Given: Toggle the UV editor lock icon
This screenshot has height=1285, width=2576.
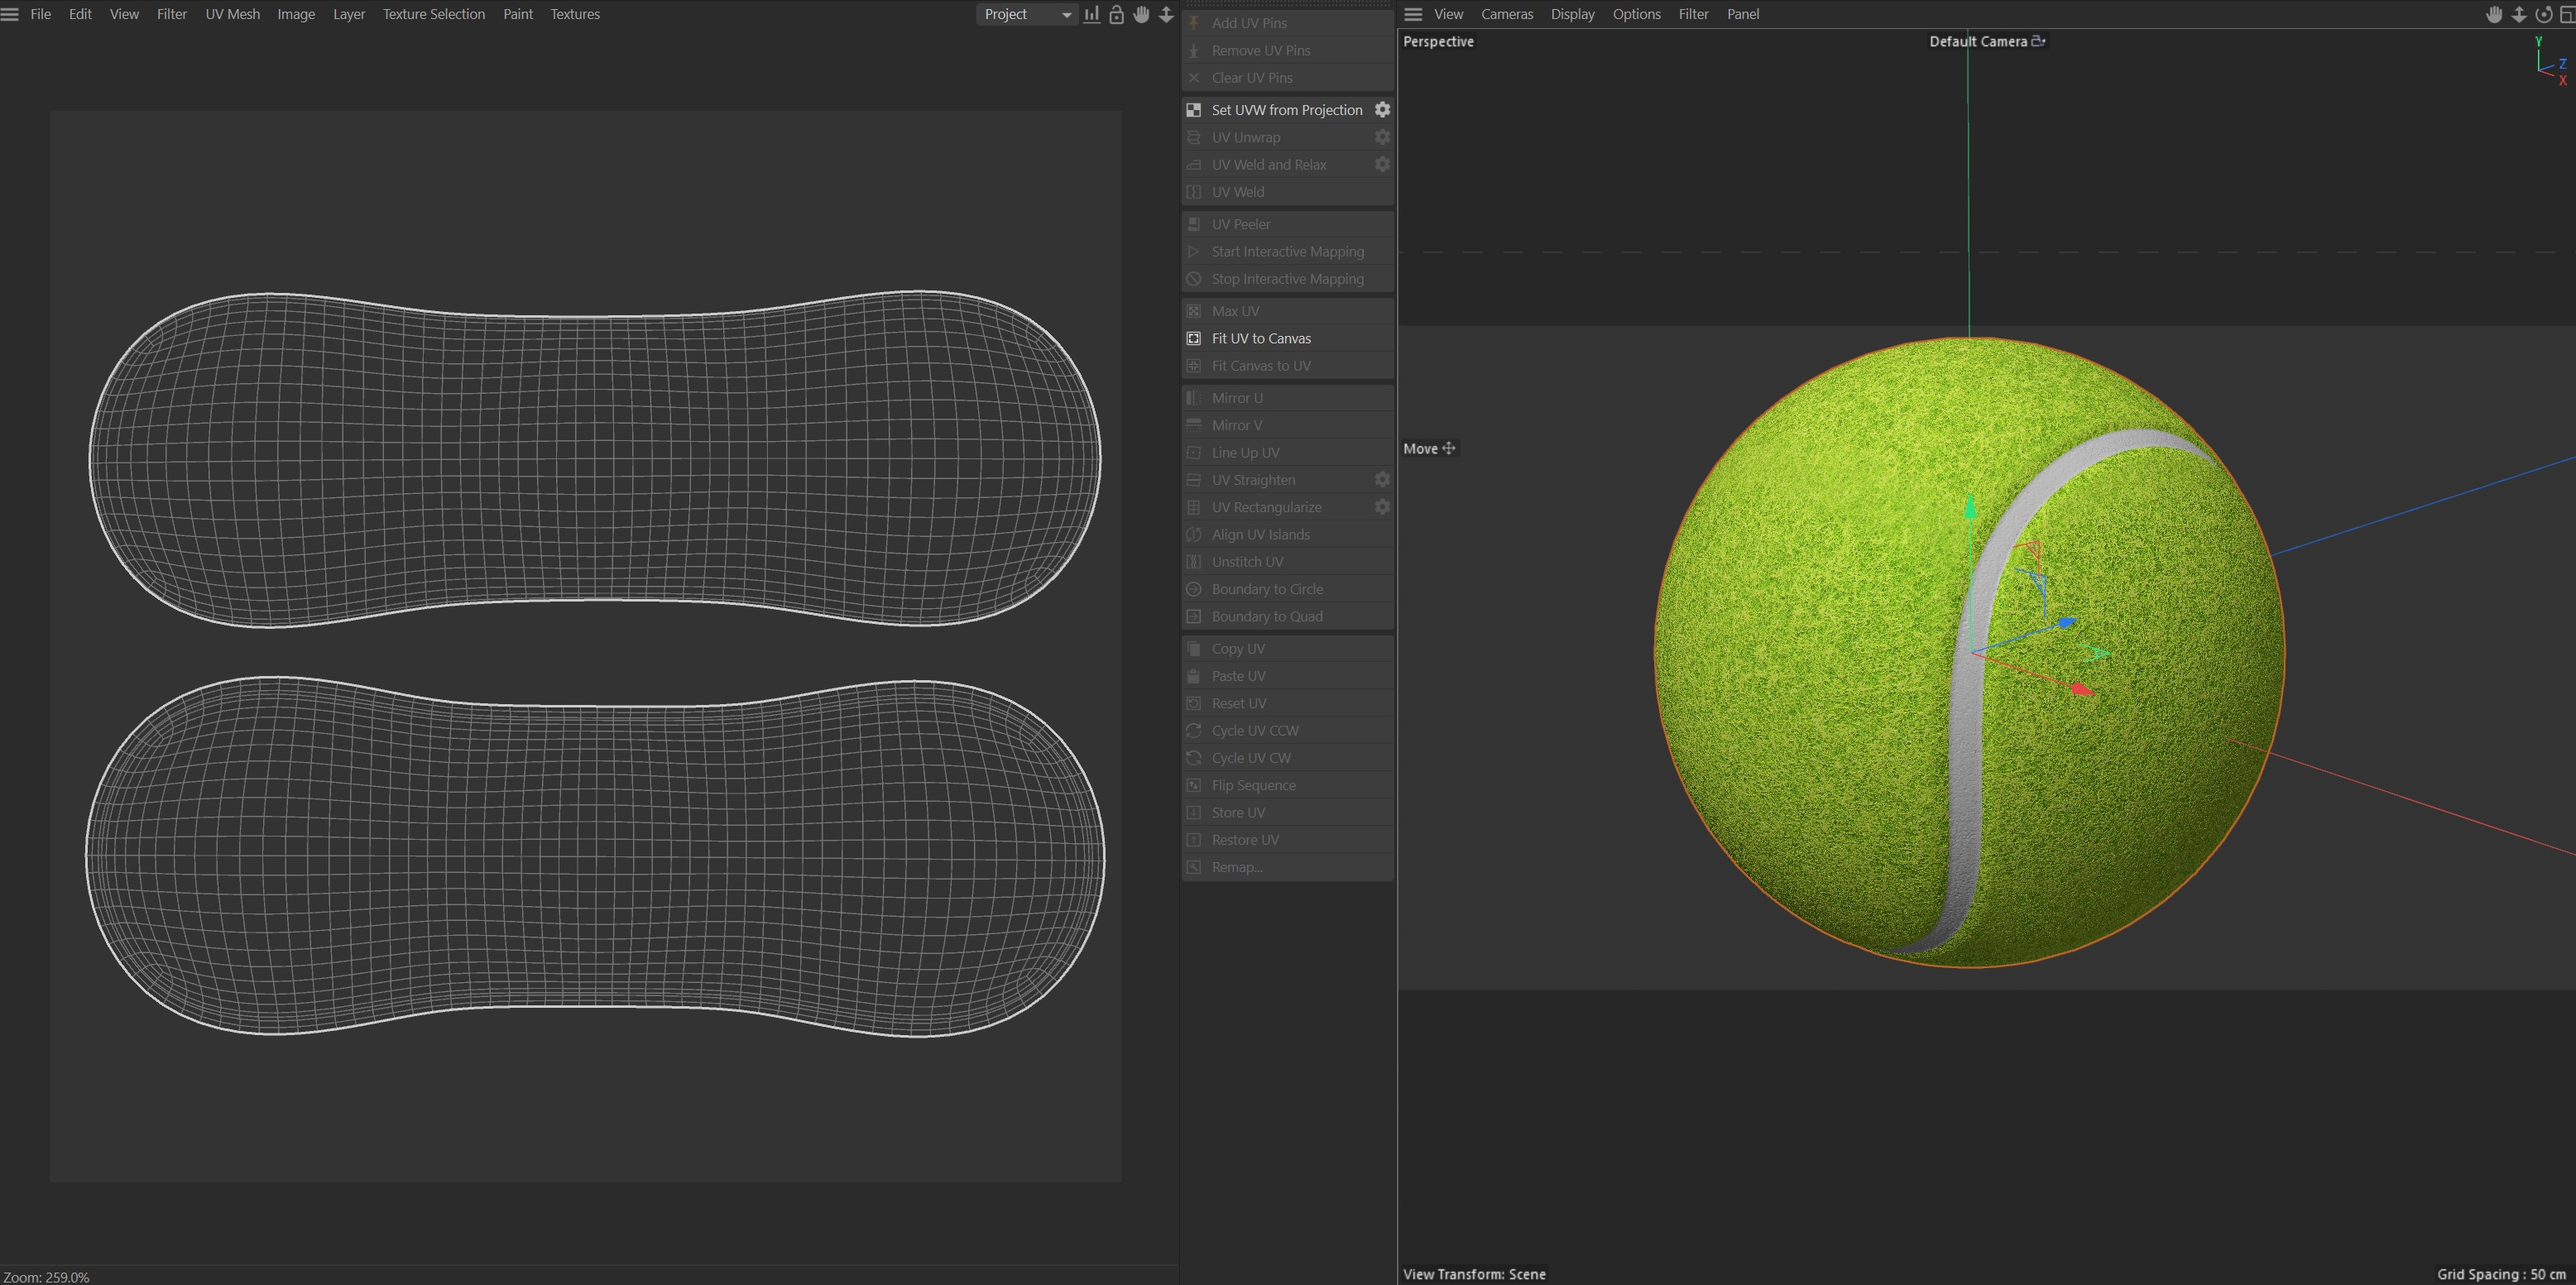Looking at the screenshot, I should click(x=1116, y=14).
